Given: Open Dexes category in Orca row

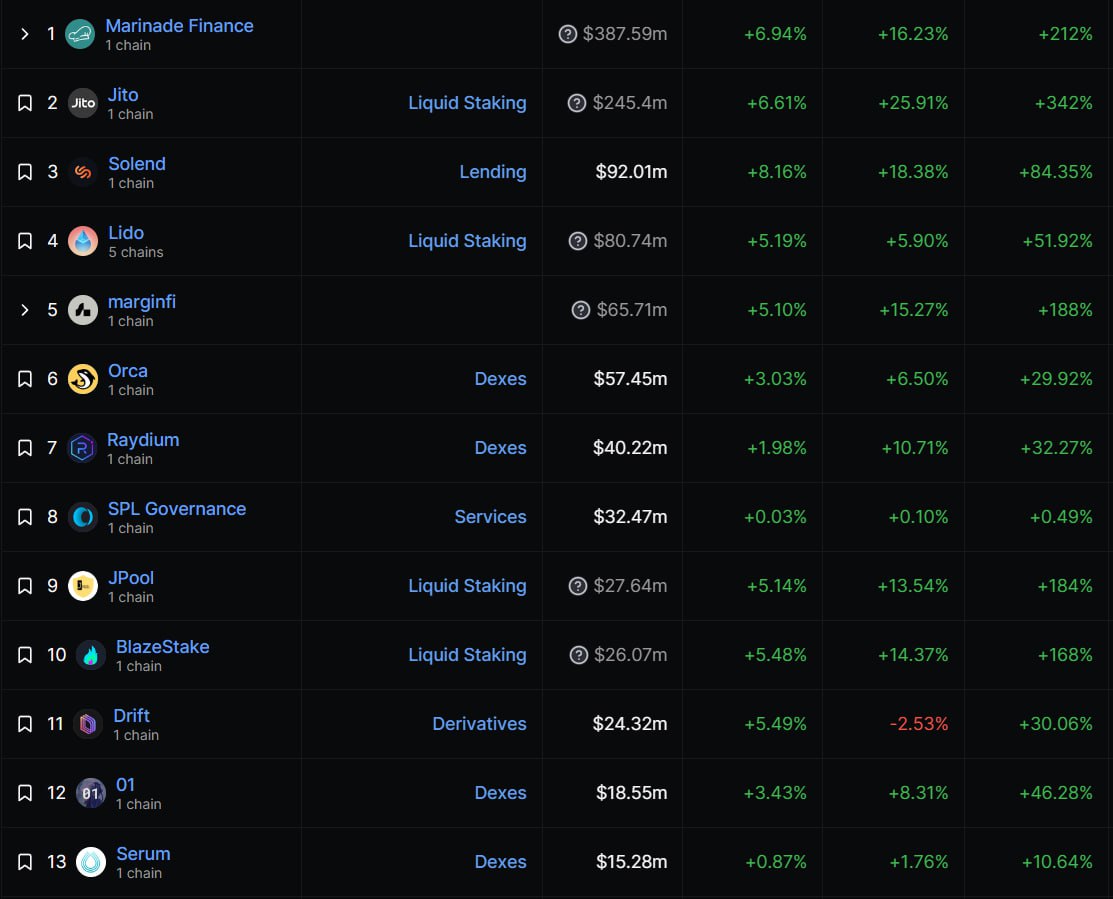Looking at the screenshot, I should (500, 379).
